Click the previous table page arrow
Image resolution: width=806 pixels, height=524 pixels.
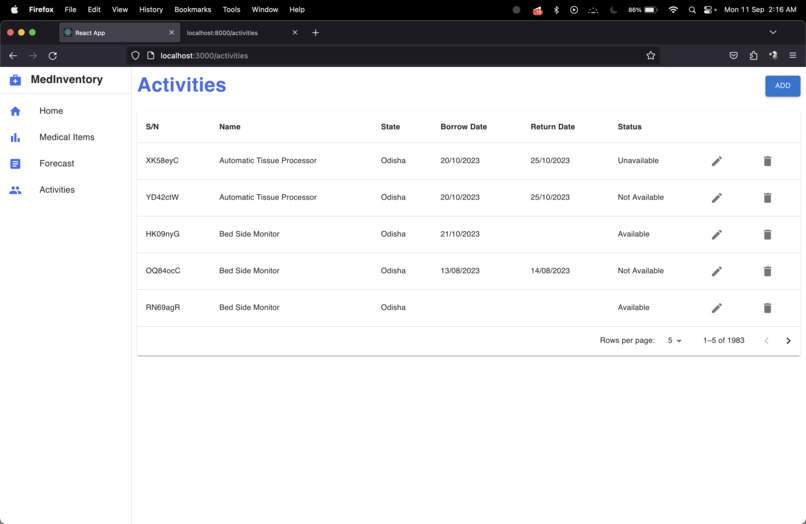click(766, 340)
